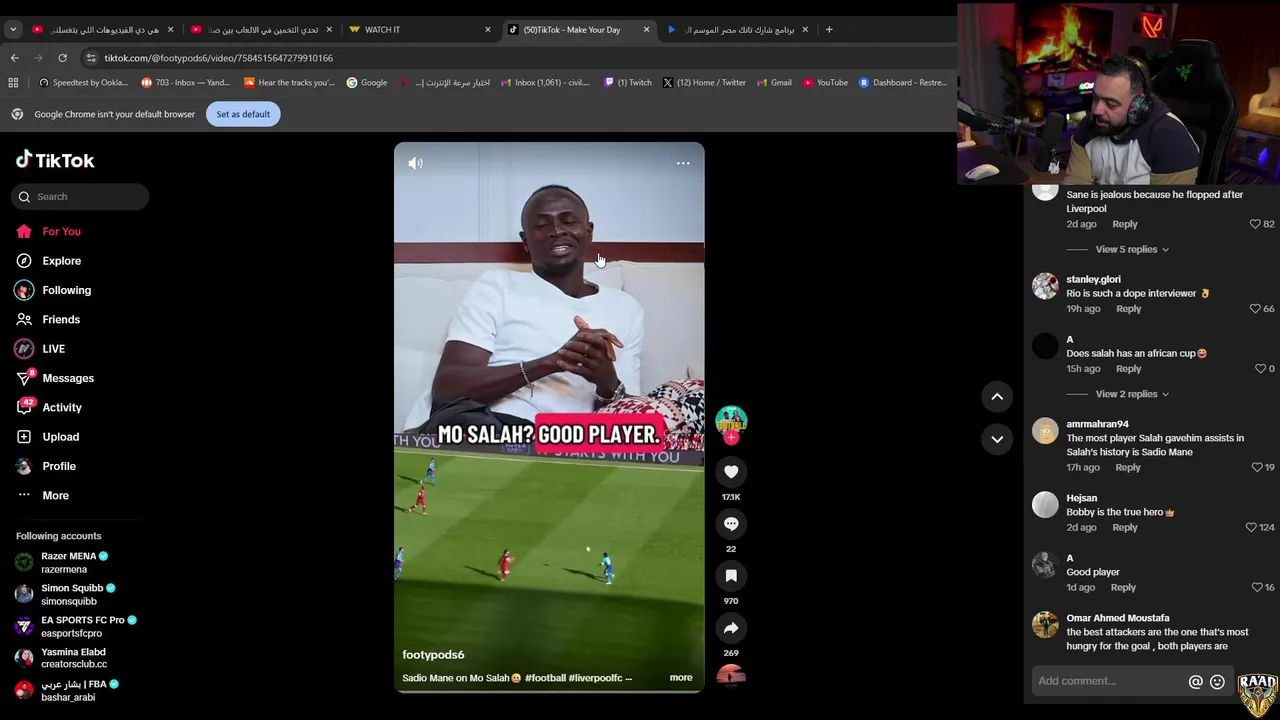Insert a mention with the @ icon
The width and height of the screenshot is (1280, 720).
click(x=1195, y=682)
